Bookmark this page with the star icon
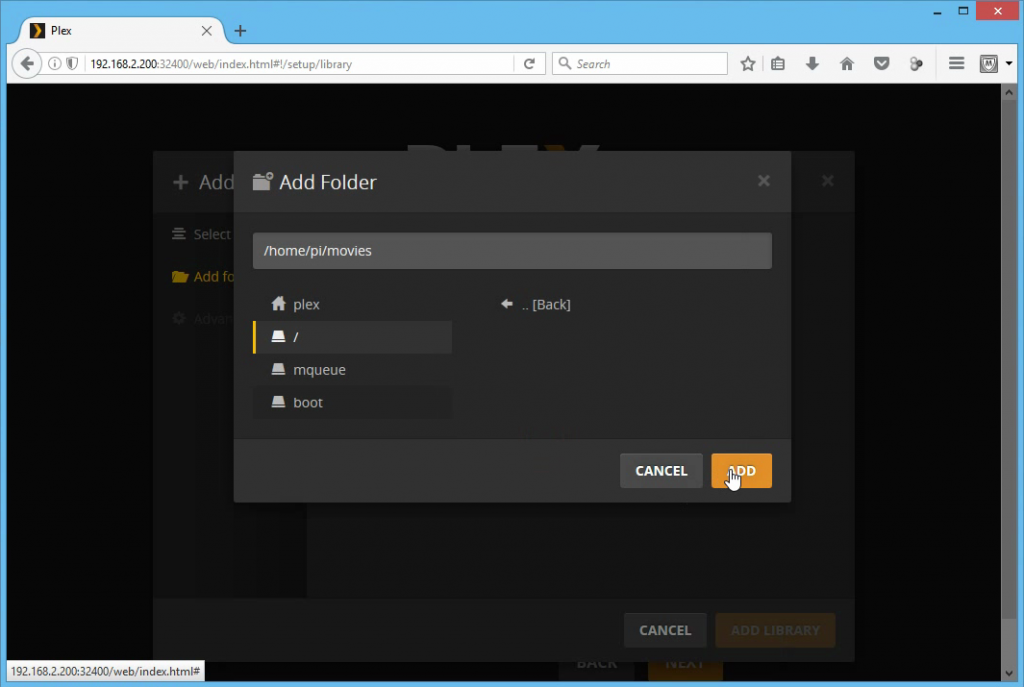The image size is (1024, 687). point(748,63)
